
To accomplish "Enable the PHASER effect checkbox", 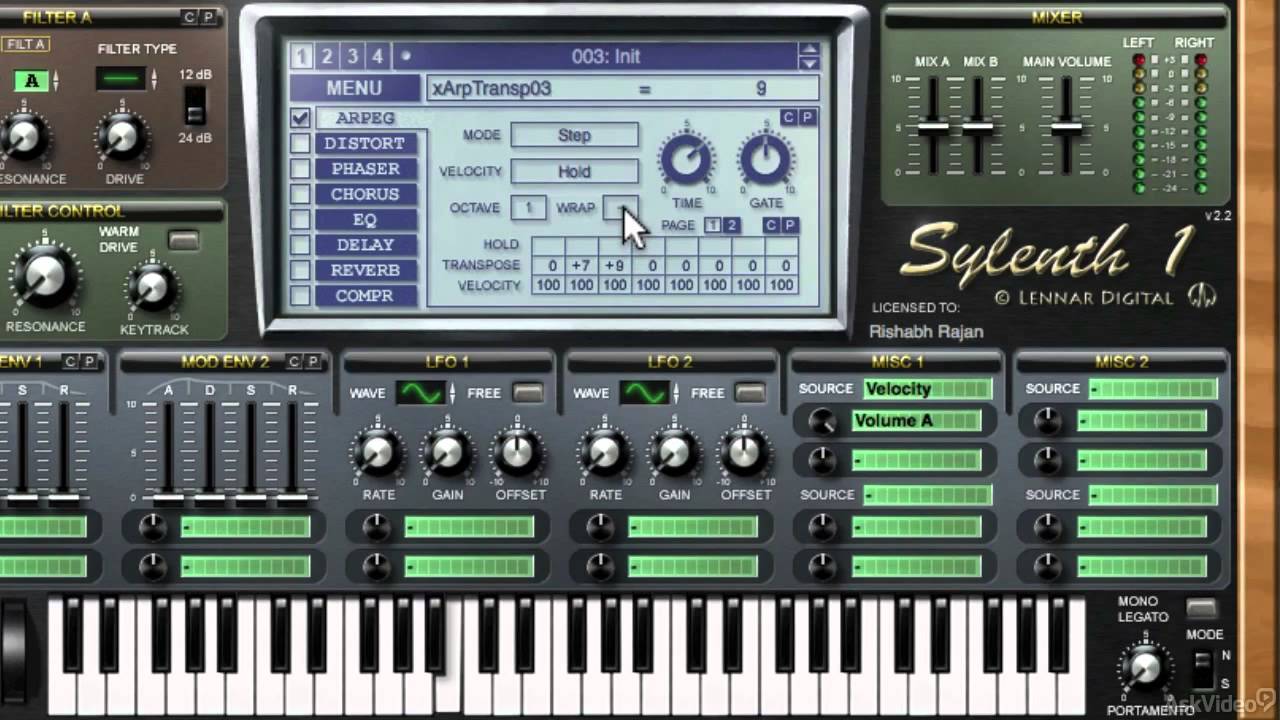I will [300, 169].
